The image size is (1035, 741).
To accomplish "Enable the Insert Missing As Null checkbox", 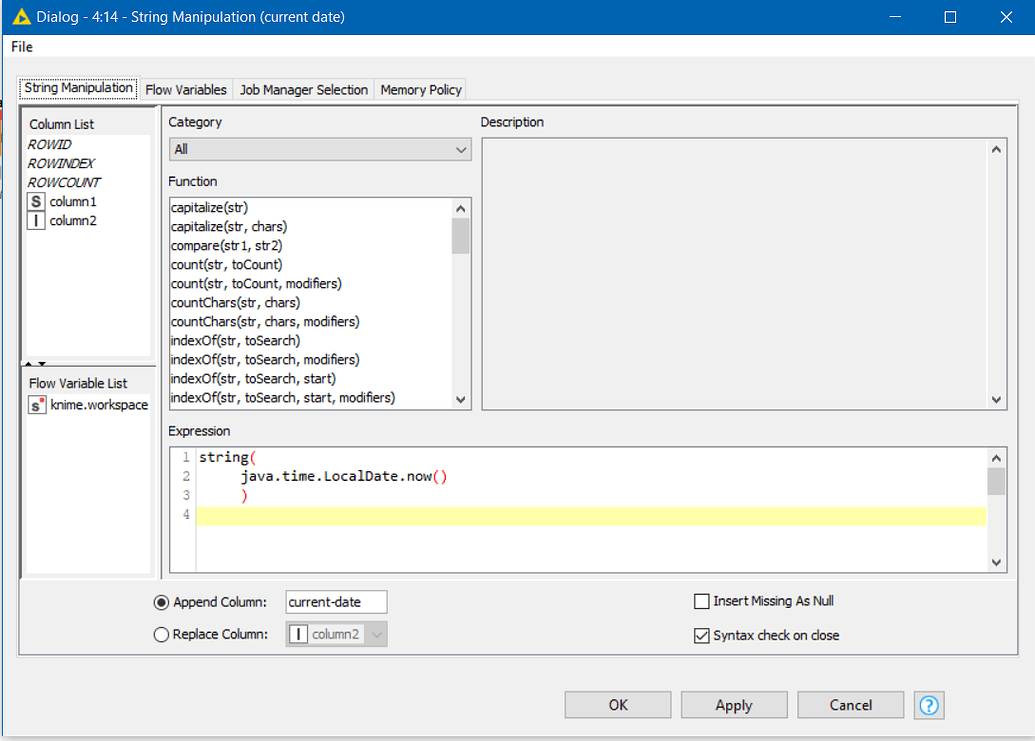I will [702, 601].
